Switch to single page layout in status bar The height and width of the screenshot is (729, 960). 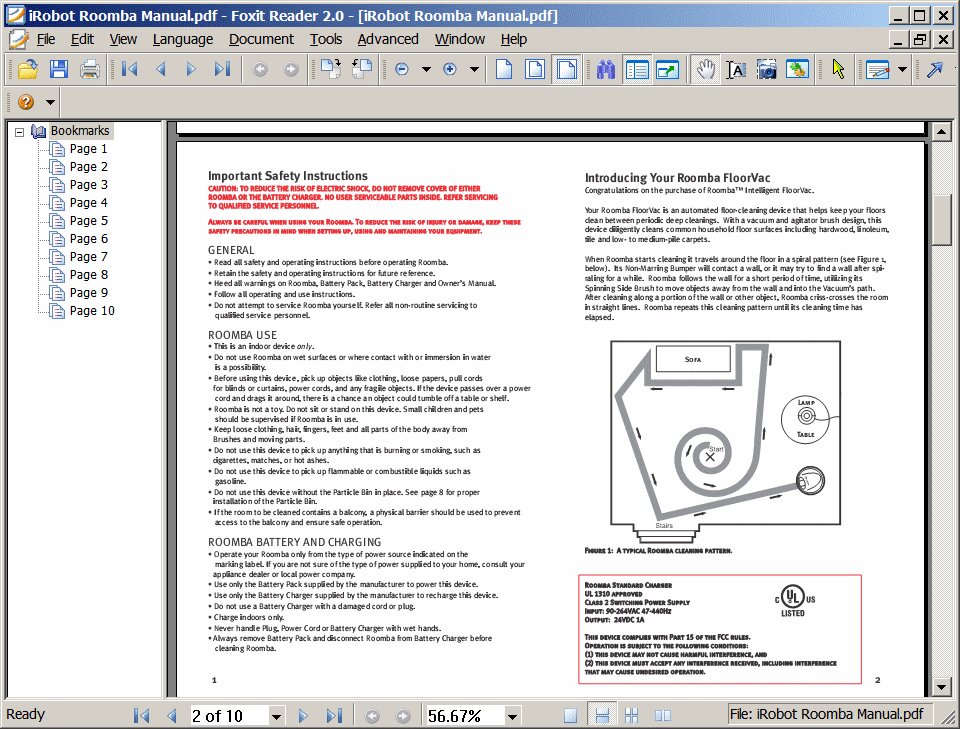pos(570,715)
